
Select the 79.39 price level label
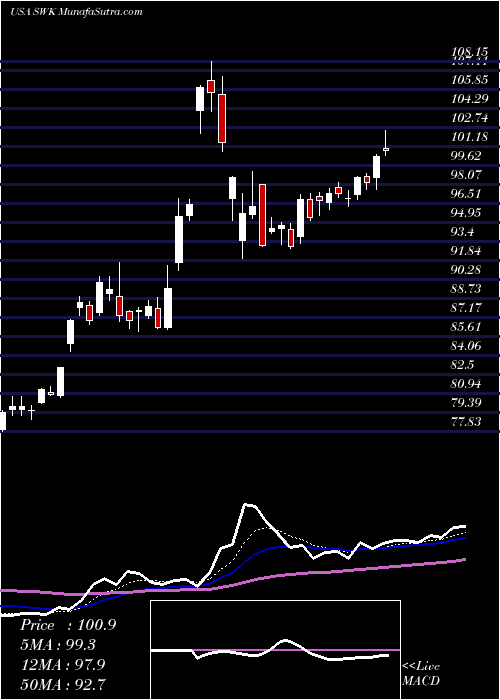[x=466, y=402]
